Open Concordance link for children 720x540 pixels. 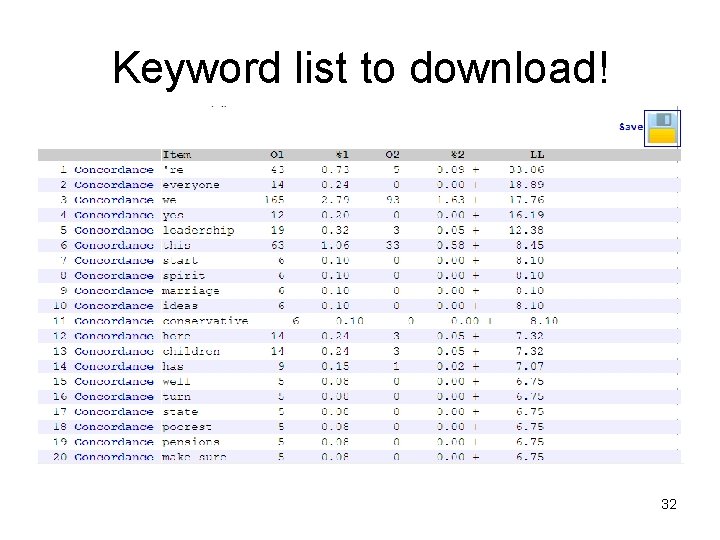[114, 352]
